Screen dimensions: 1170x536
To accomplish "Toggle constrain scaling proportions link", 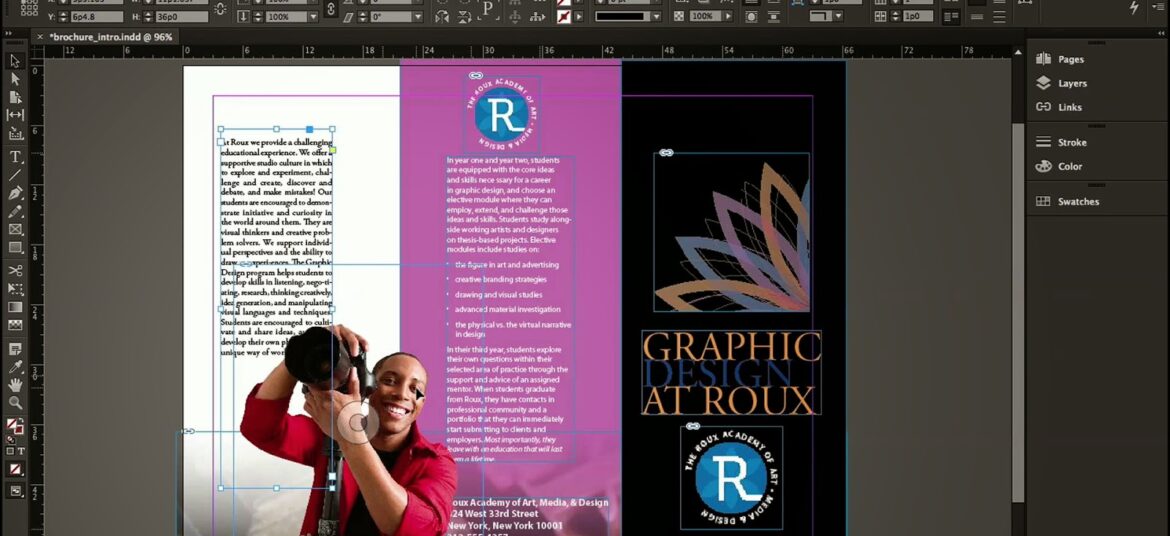I will (331, 9).
